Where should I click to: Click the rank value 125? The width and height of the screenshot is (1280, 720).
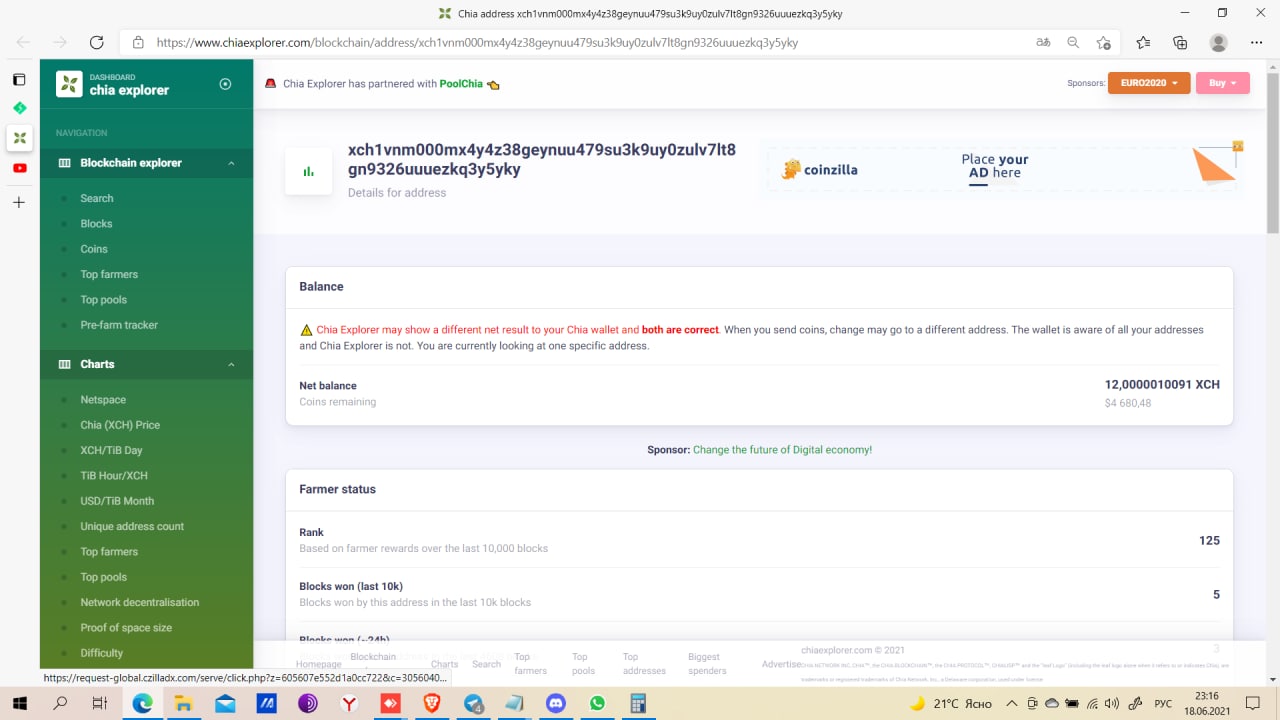coord(1209,540)
